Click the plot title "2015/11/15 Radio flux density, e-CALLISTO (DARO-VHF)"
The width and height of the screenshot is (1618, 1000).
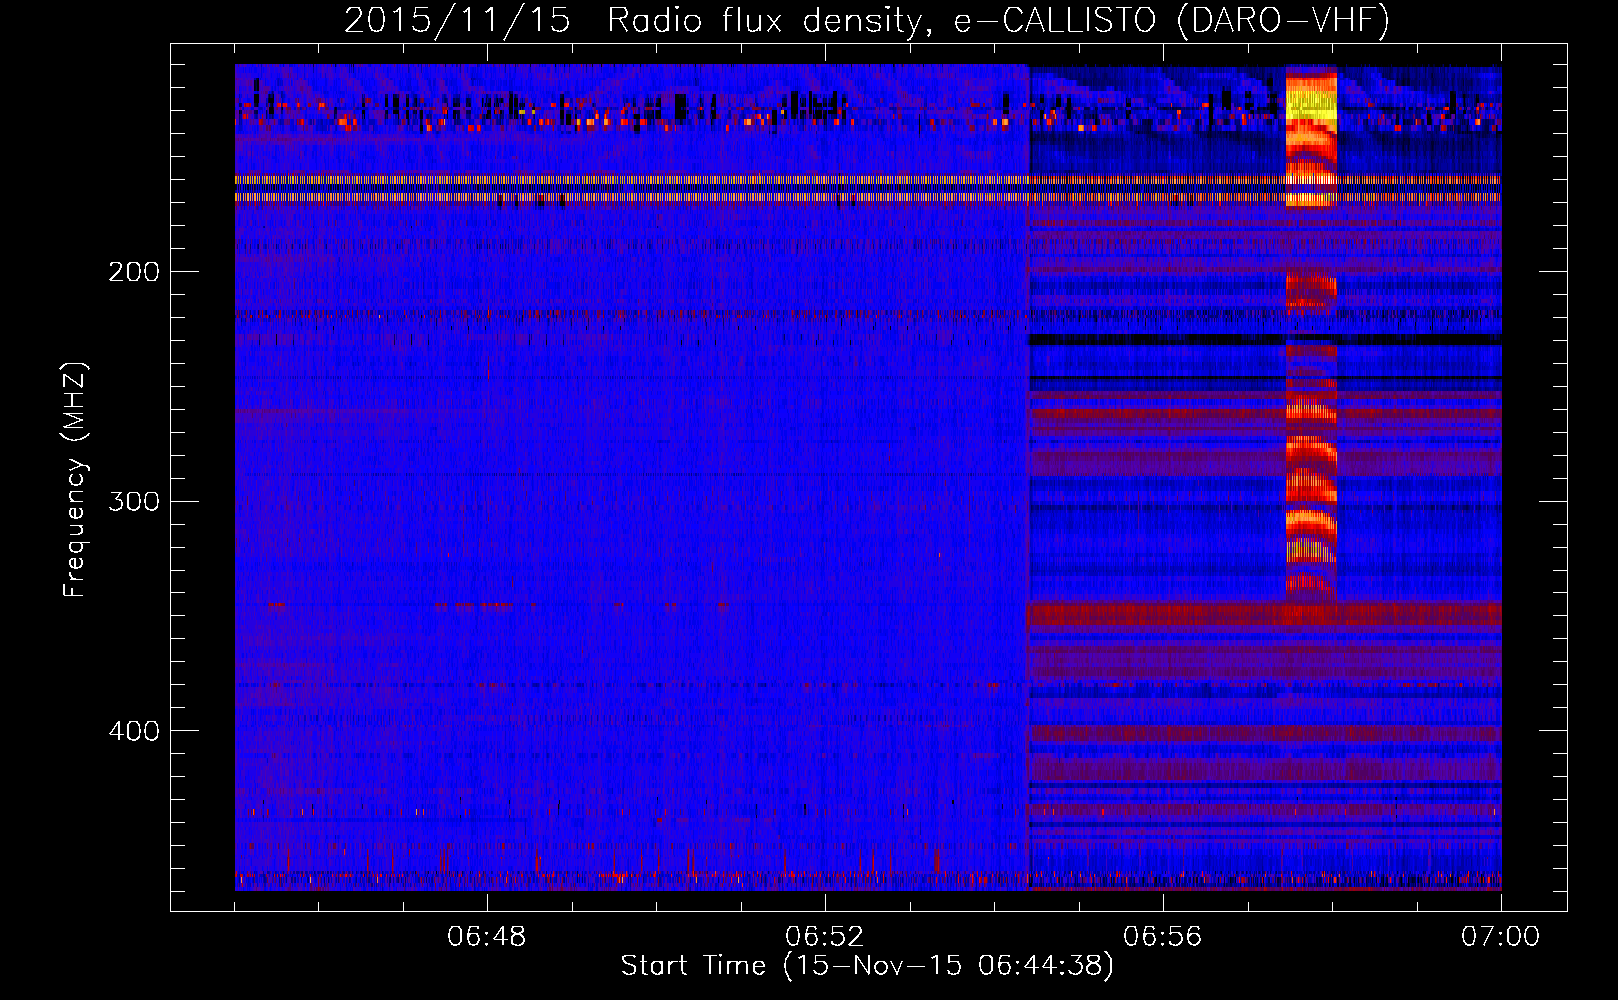pyautogui.click(x=867, y=20)
